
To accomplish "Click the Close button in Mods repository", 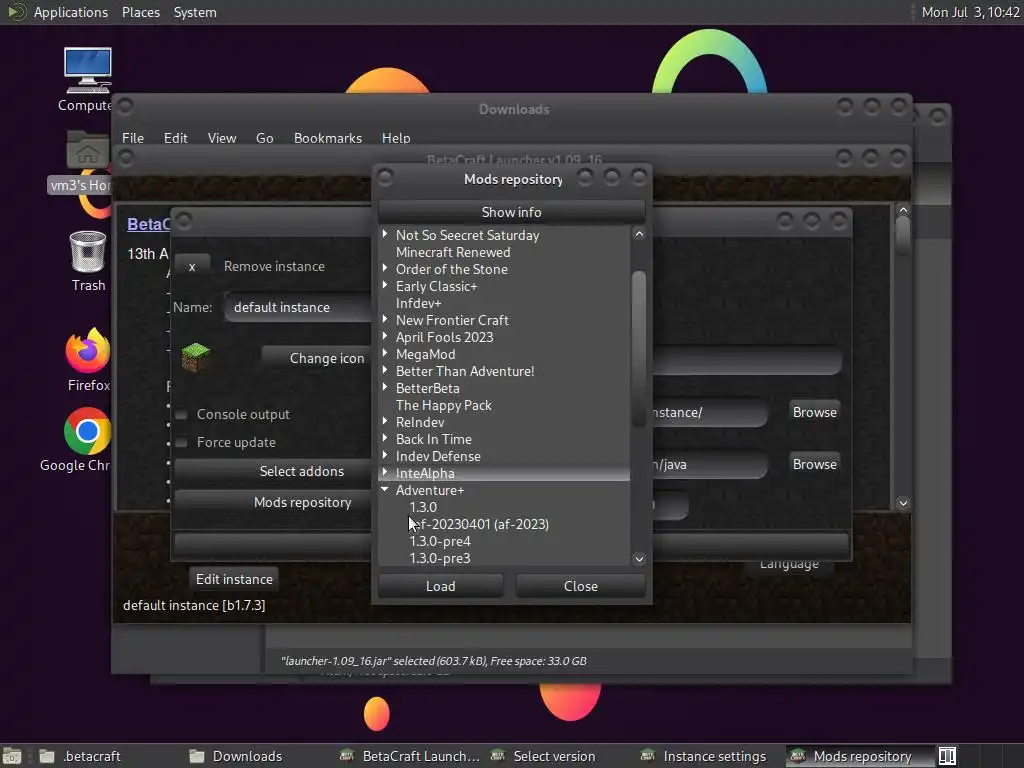I will [x=581, y=586].
